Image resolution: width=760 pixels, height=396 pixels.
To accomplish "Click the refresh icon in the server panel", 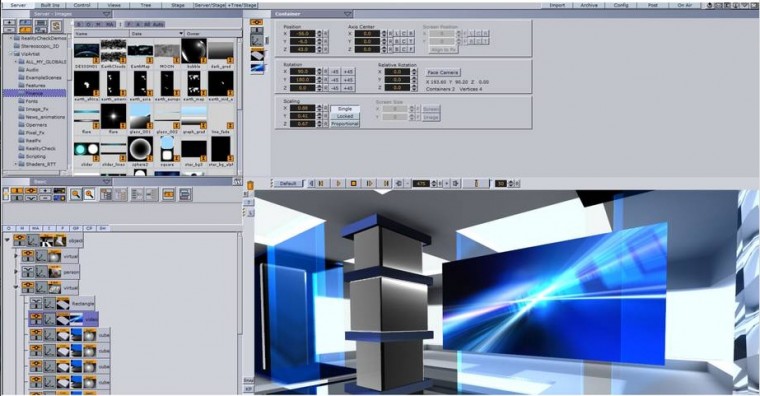I will click(56, 26).
